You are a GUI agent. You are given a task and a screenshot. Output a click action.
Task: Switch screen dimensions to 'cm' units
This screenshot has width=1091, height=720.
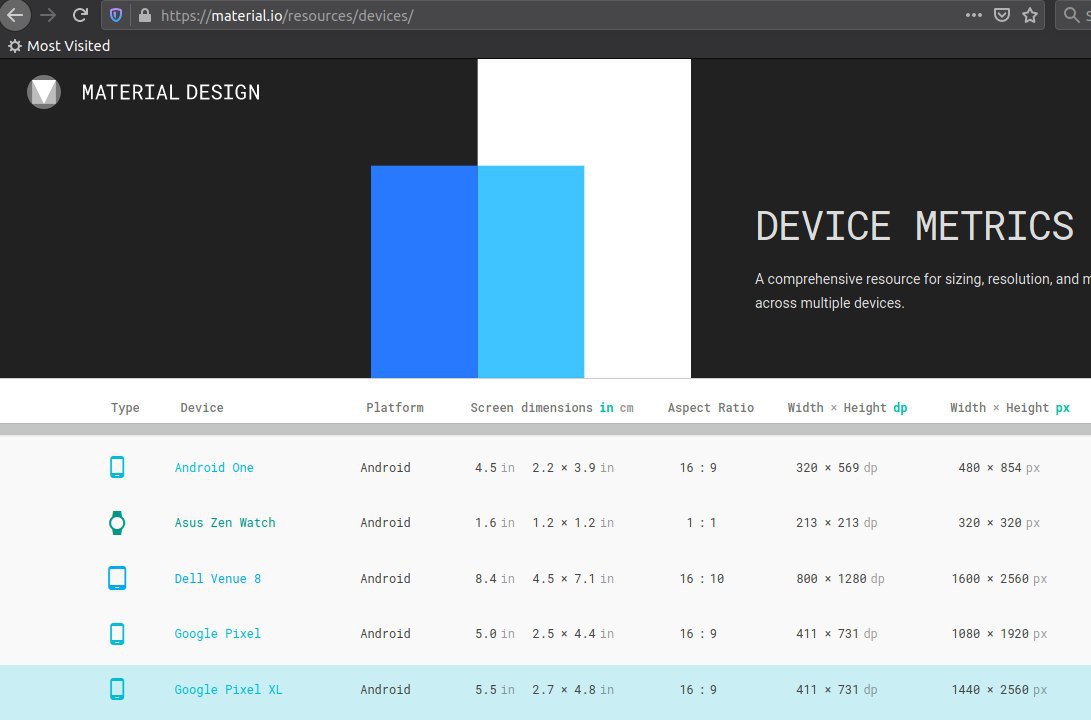(x=626, y=408)
